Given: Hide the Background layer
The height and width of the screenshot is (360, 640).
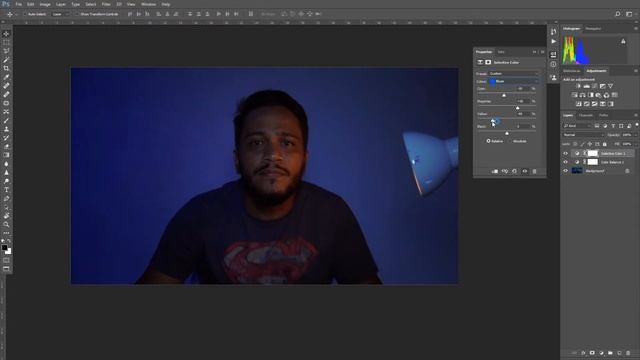Looking at the screenshot, I should 566,171.
